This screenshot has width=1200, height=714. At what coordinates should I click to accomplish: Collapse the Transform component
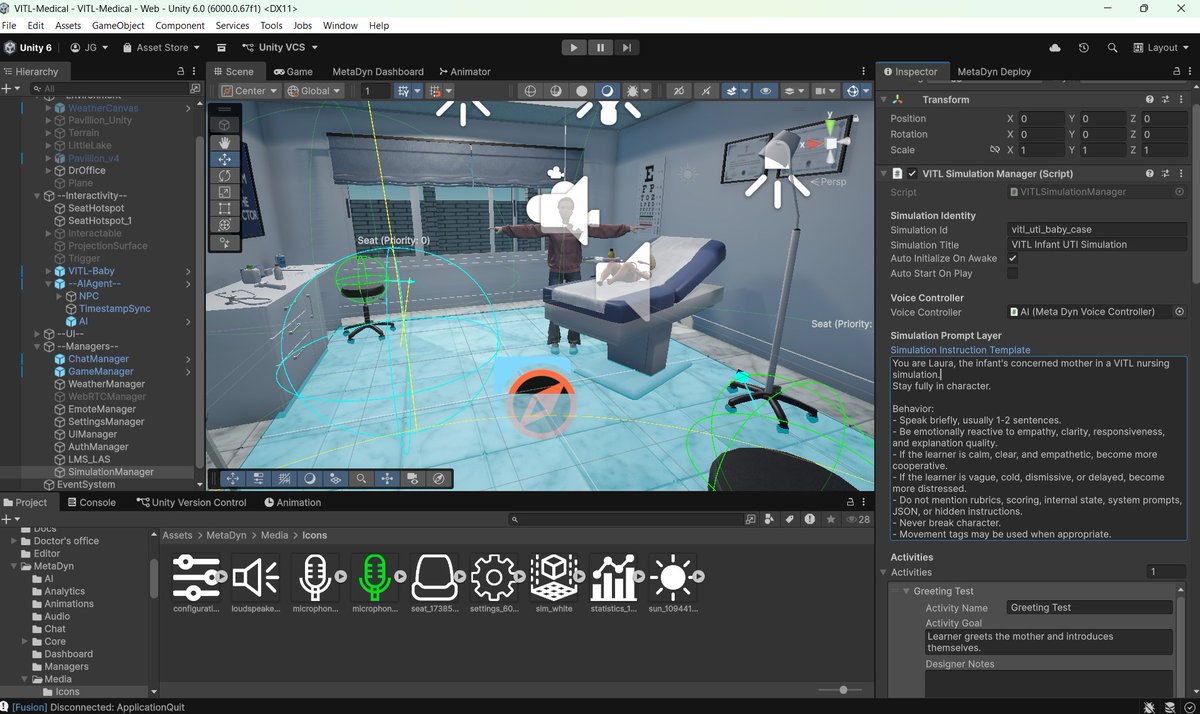(x=884, y=99)
